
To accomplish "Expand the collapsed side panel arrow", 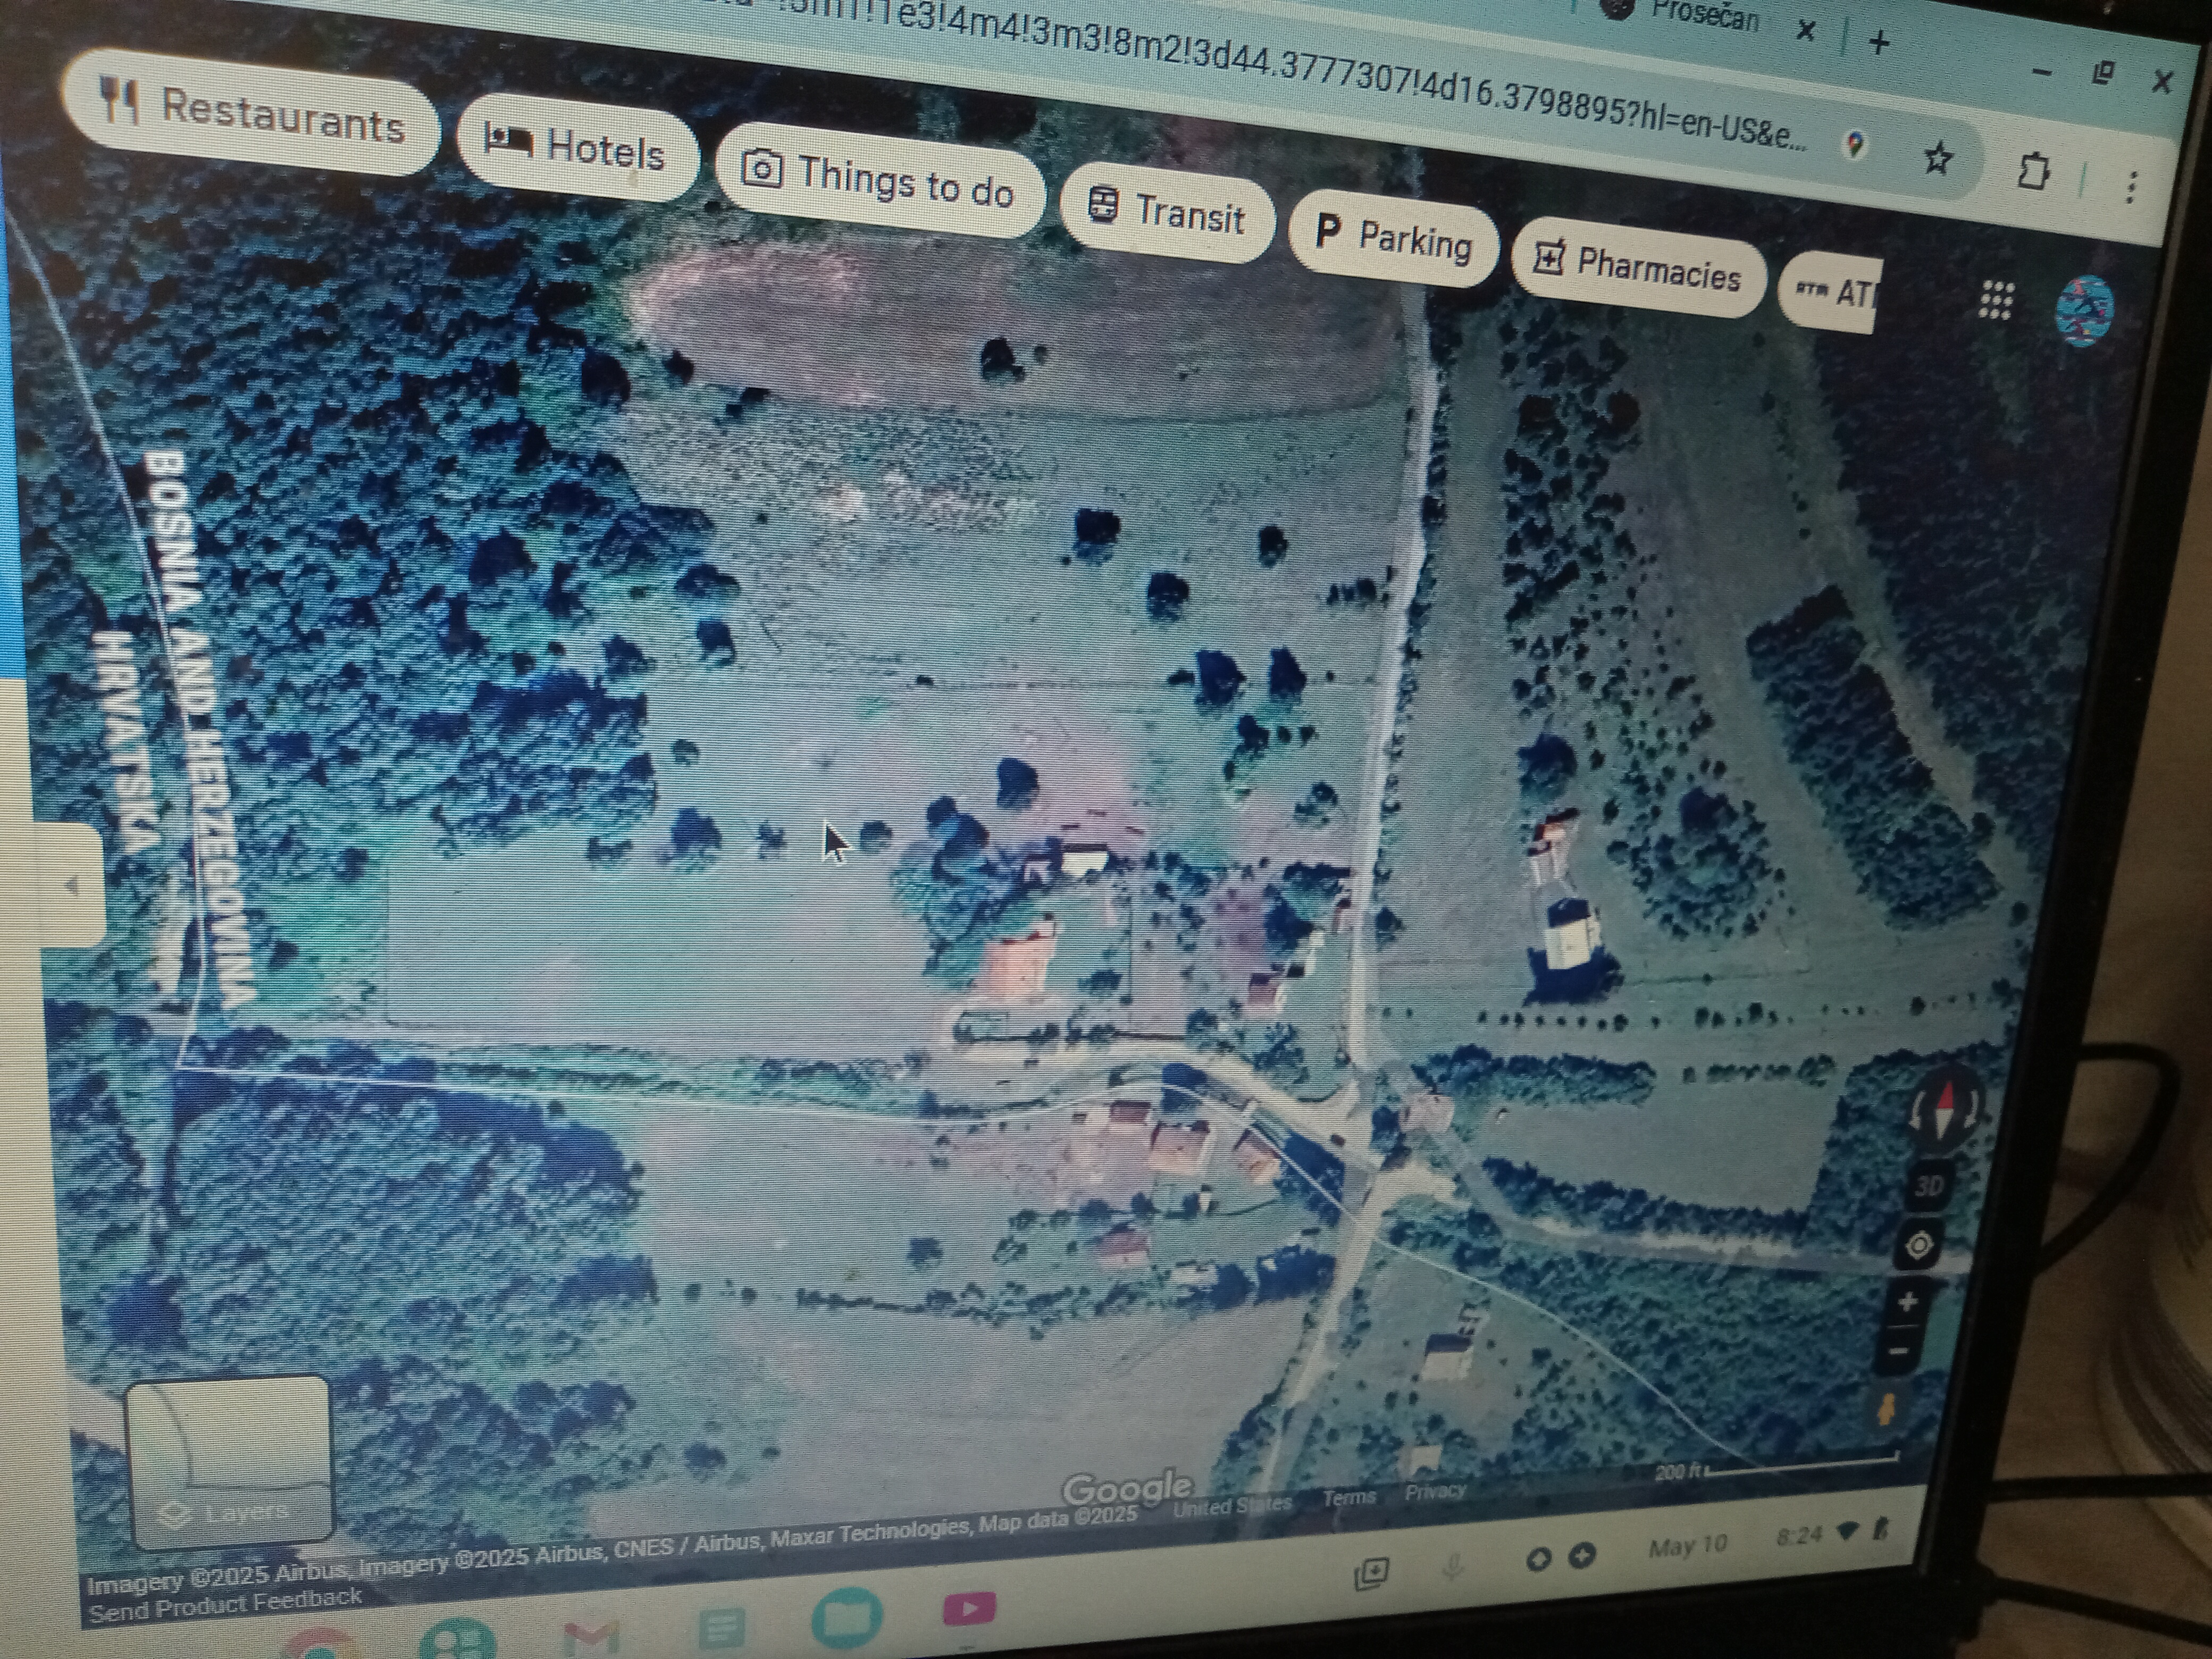I will click(x=71, y=885).
